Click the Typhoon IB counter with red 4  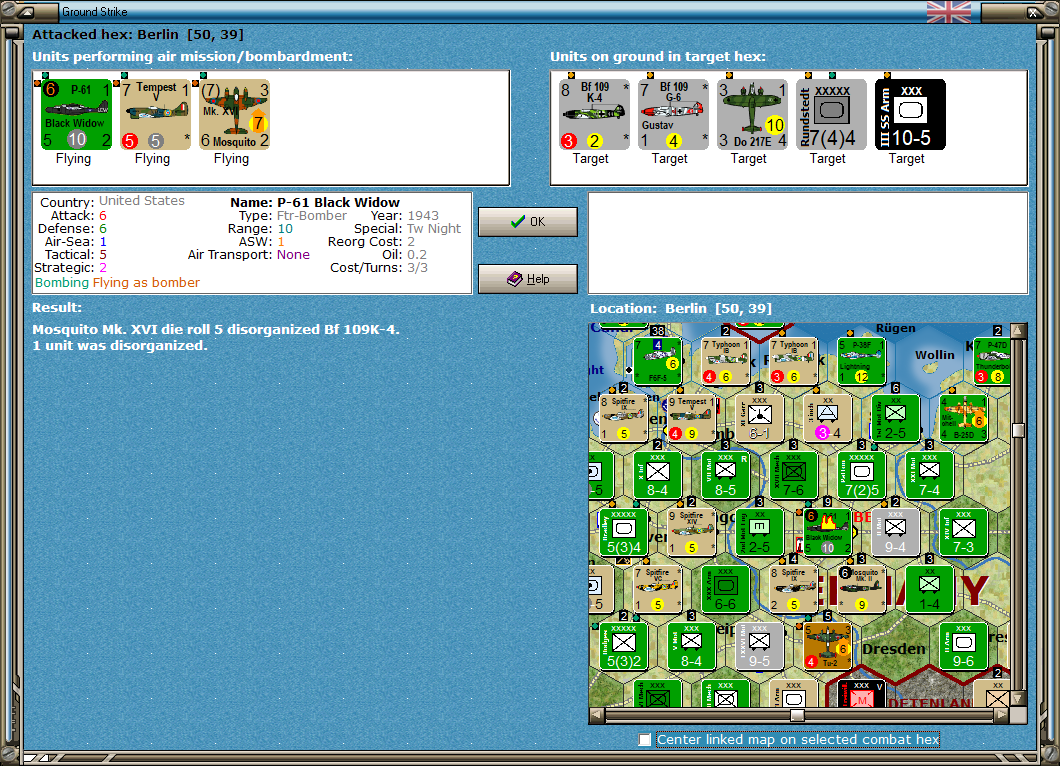pyautogui.click(x=726, y=360)
